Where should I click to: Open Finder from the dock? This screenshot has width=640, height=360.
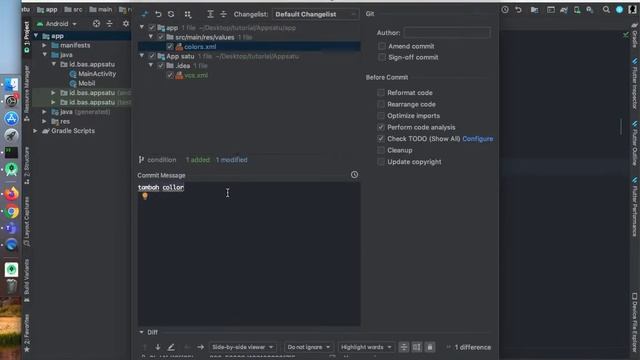coord(11,84)
